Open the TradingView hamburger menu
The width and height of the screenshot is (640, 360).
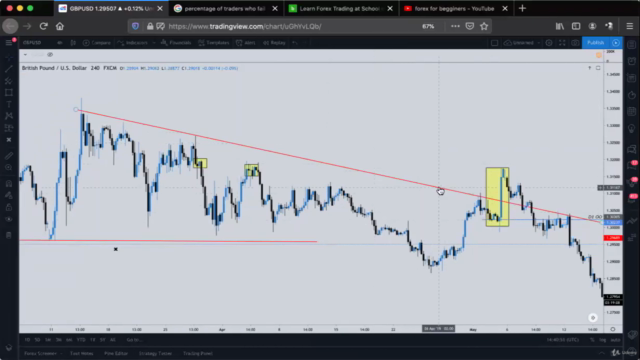[9, 42]
